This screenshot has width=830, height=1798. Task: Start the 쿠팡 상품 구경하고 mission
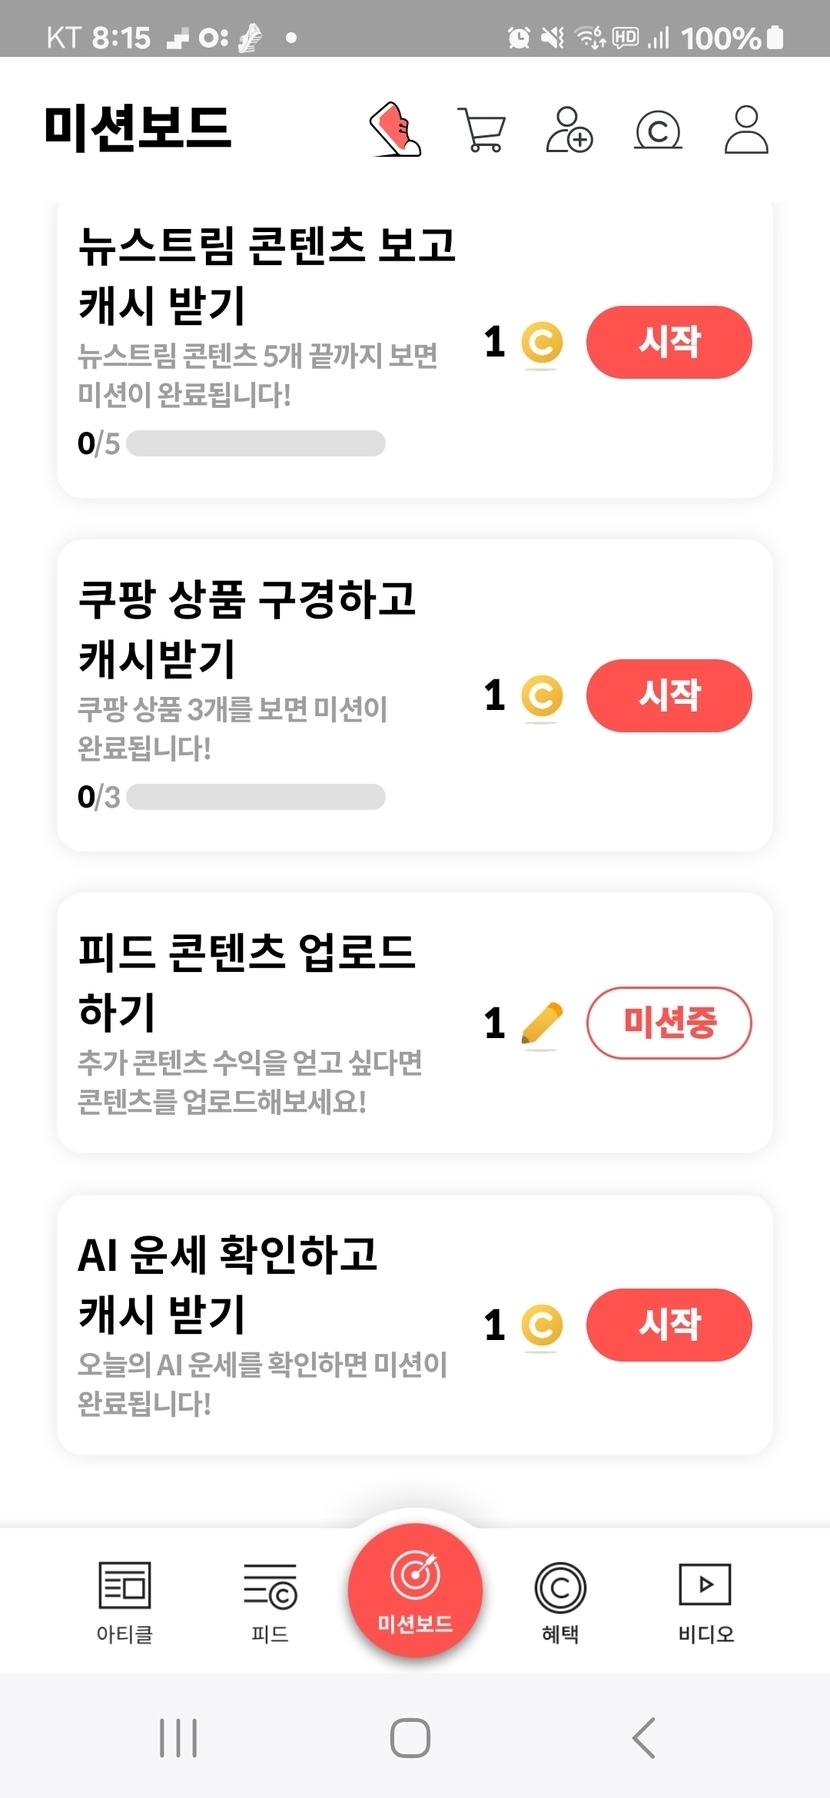[x=669, y=696]
